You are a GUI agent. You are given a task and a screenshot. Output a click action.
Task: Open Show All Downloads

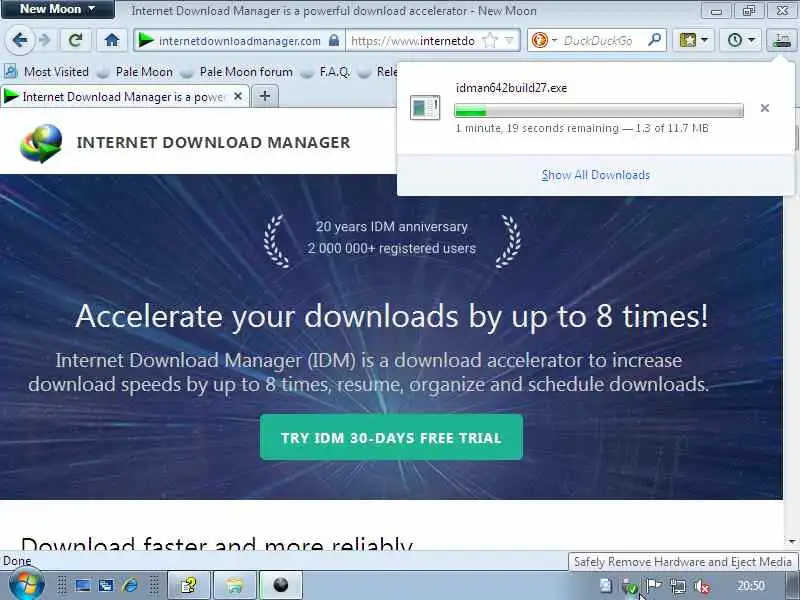pos(595,175)
